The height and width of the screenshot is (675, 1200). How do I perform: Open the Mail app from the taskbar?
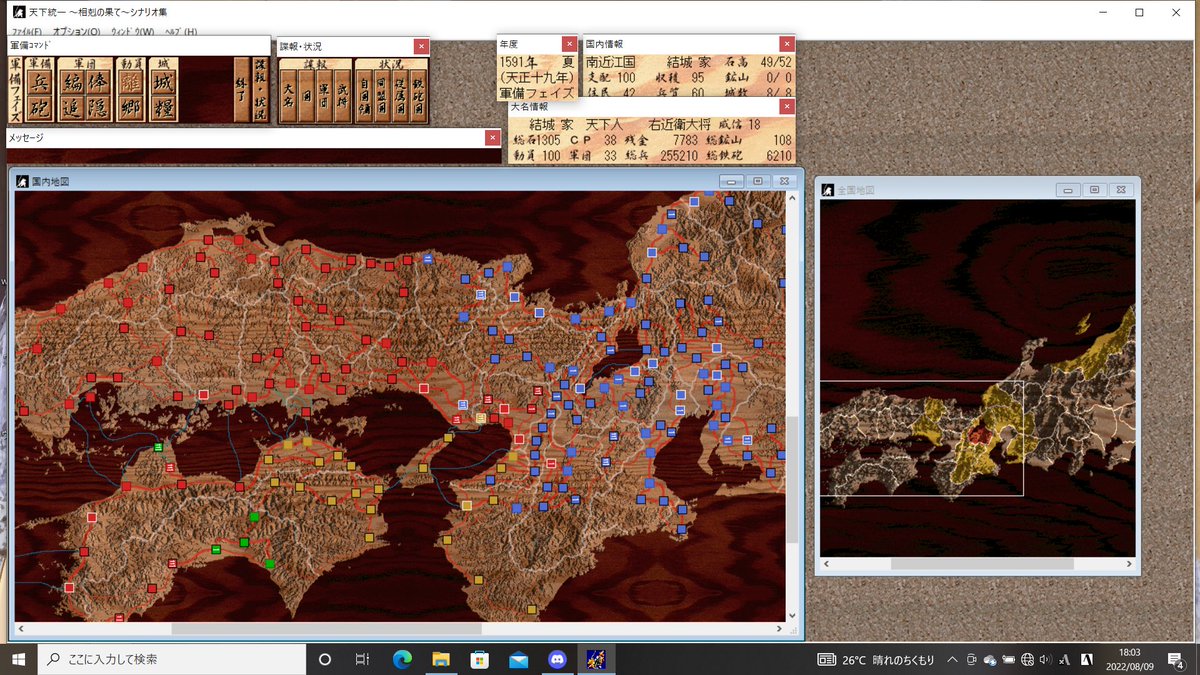[x=519, y=659]
